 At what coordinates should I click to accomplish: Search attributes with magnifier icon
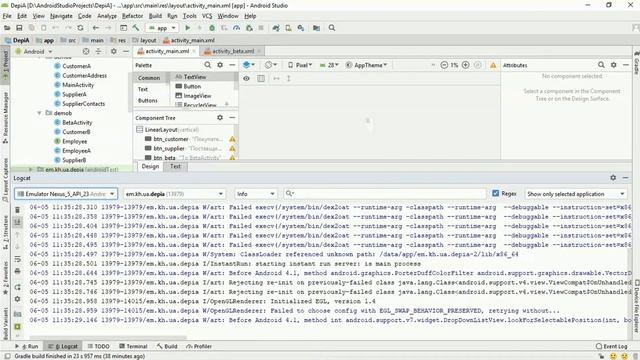601,65
